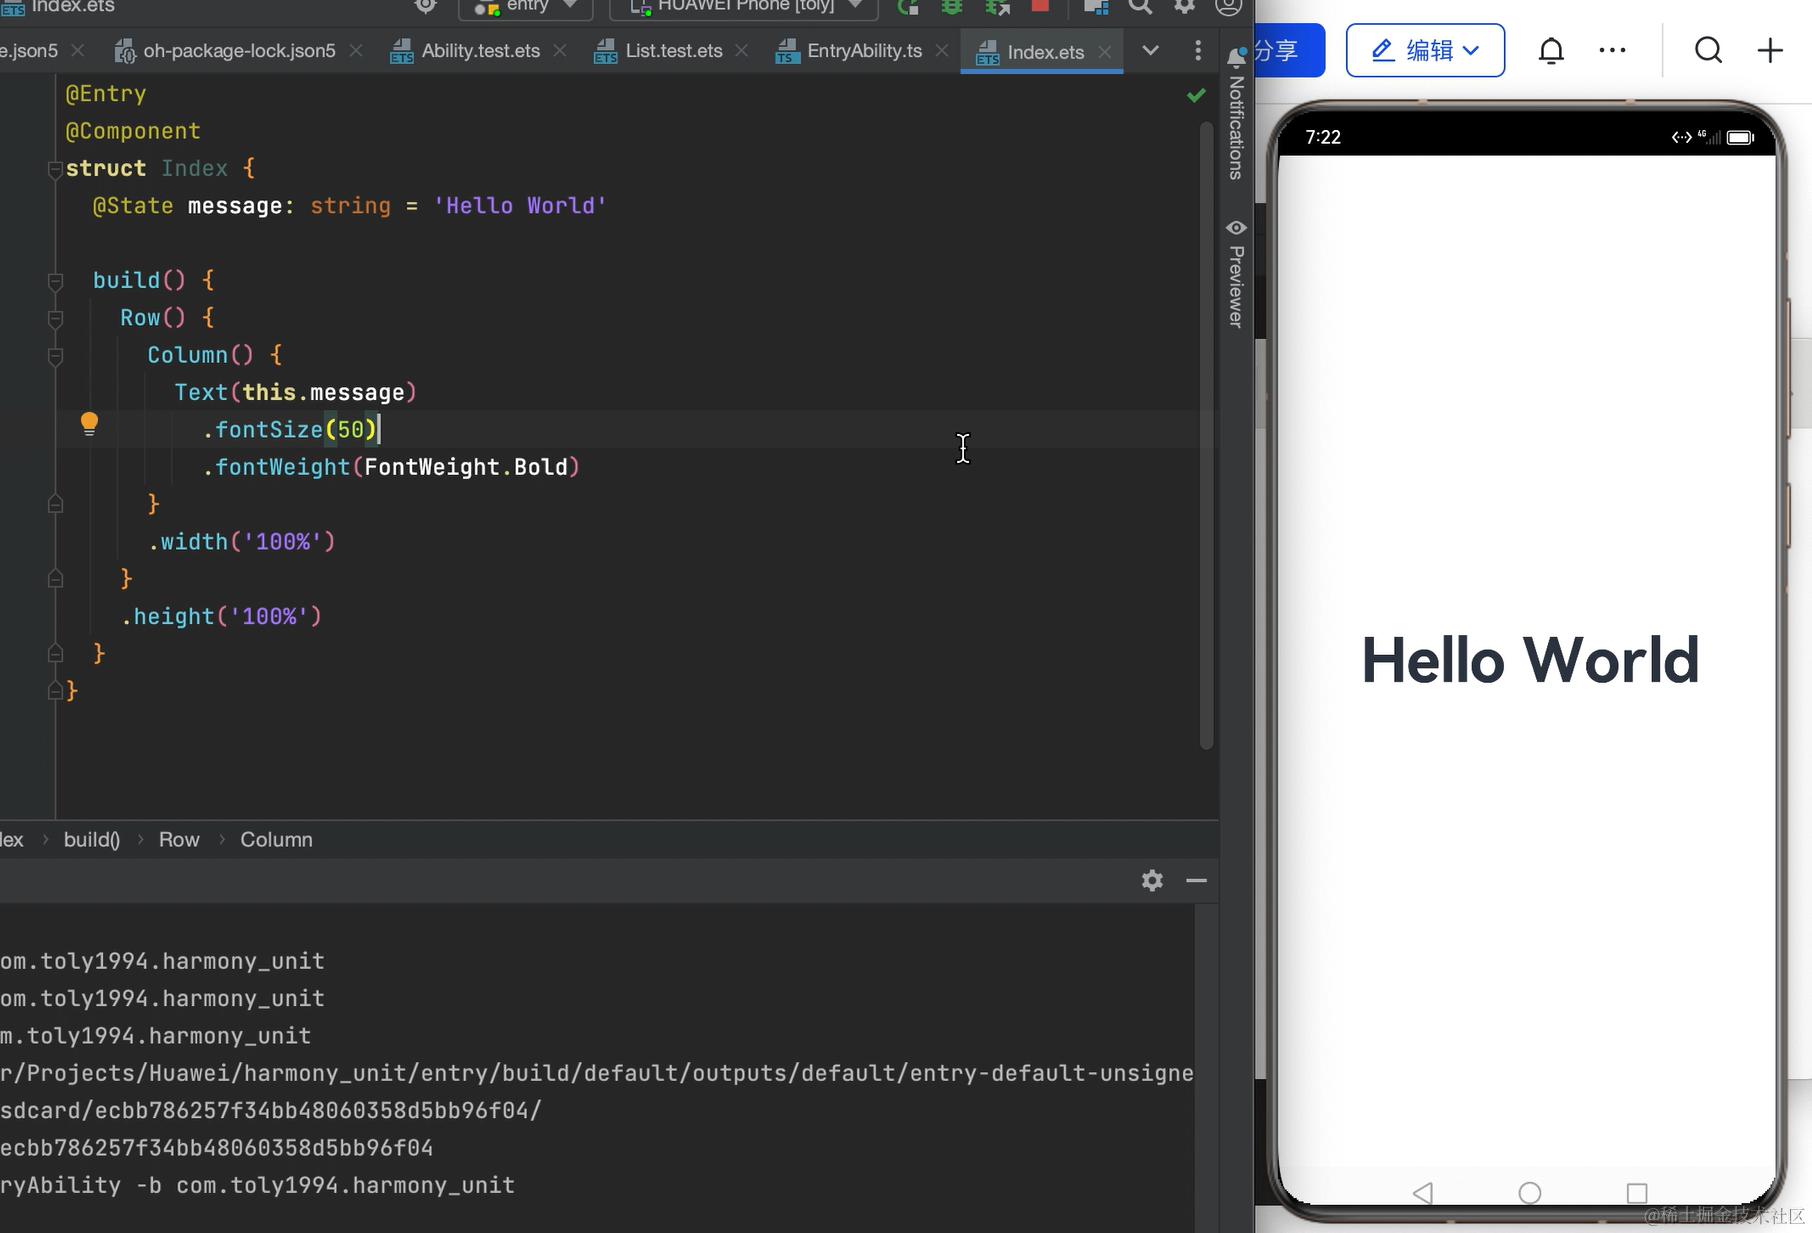The width and height of the screenshot is (1812, 1233).
Task: Switch to List.test.ets tab
Action: (673, 51)
